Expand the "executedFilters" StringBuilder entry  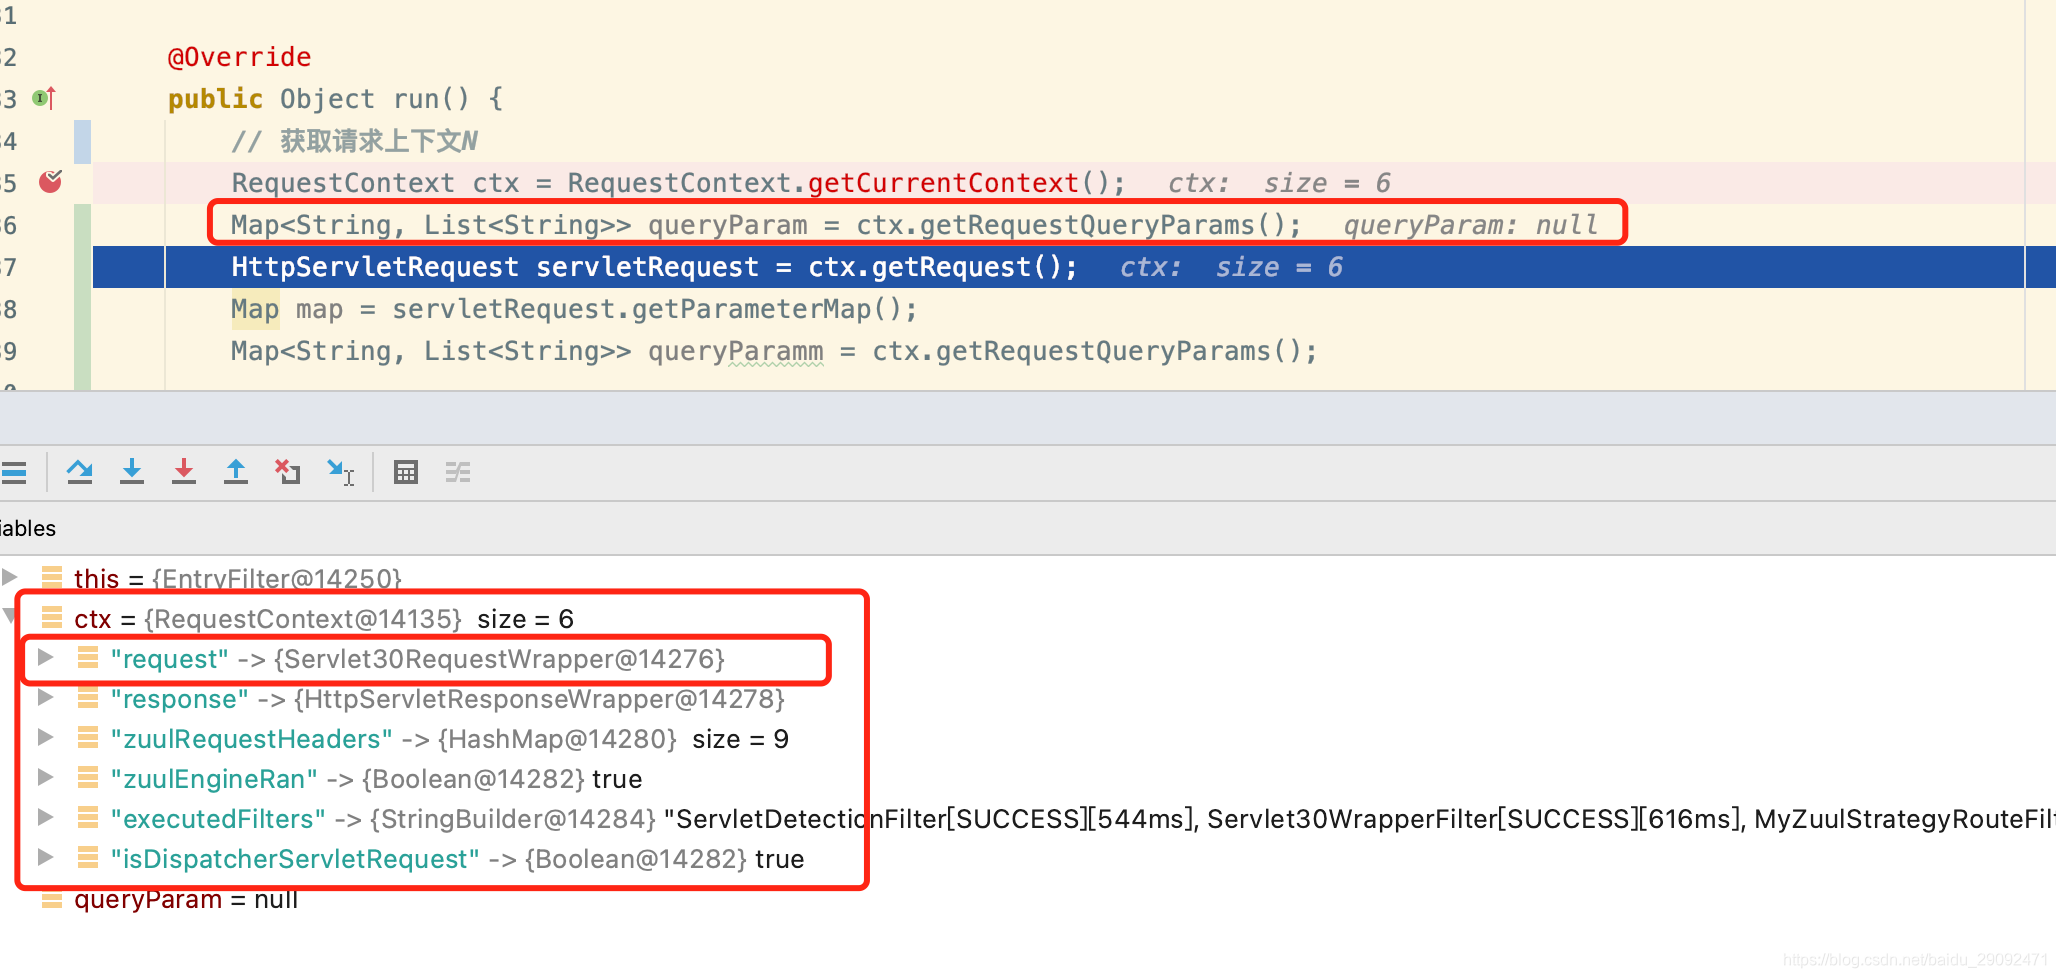pyautogui.click(x=45, y=817)
